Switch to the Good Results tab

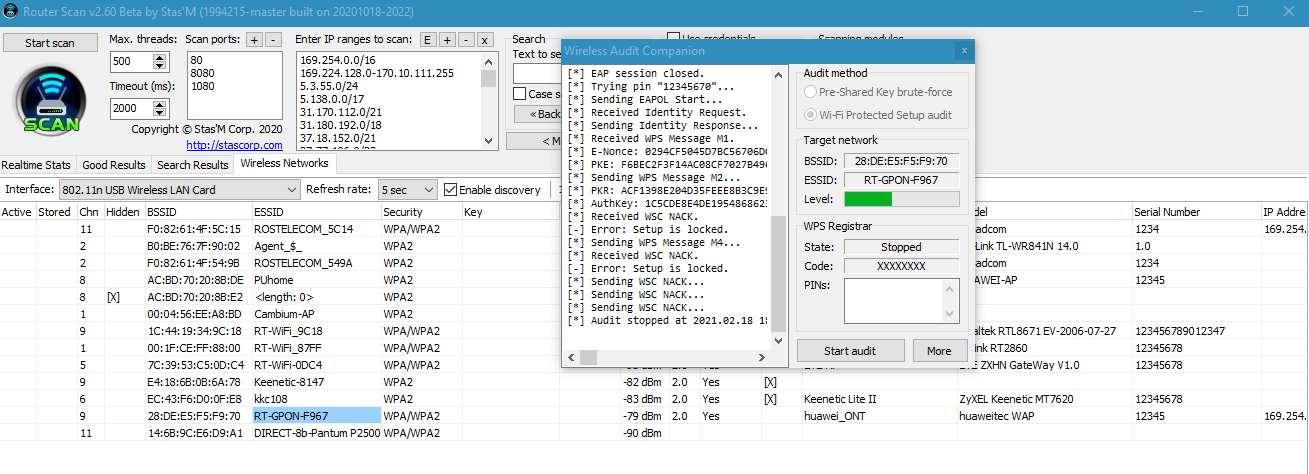coord(114,165)
